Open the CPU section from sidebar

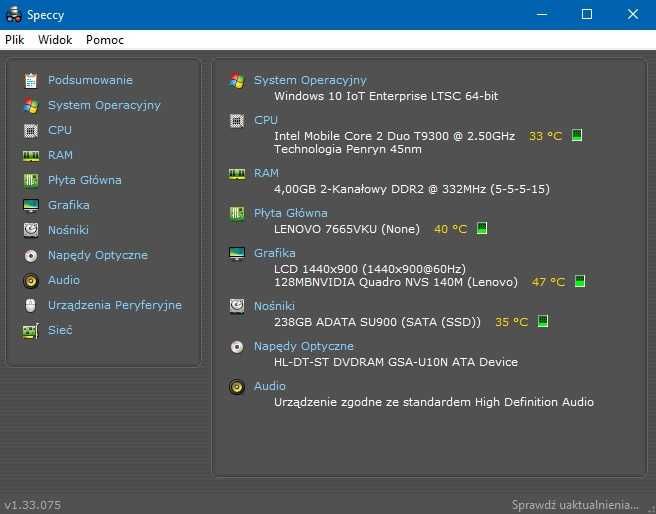point(60,130)
